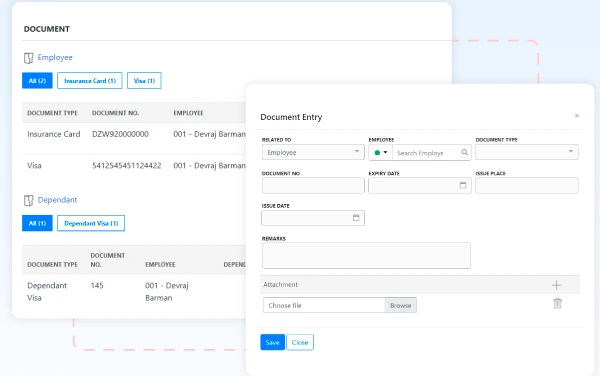Viewport: 600px width, 376px height.
Task: Select the Dependant Visa (1) filter
Action: (91, 223)
